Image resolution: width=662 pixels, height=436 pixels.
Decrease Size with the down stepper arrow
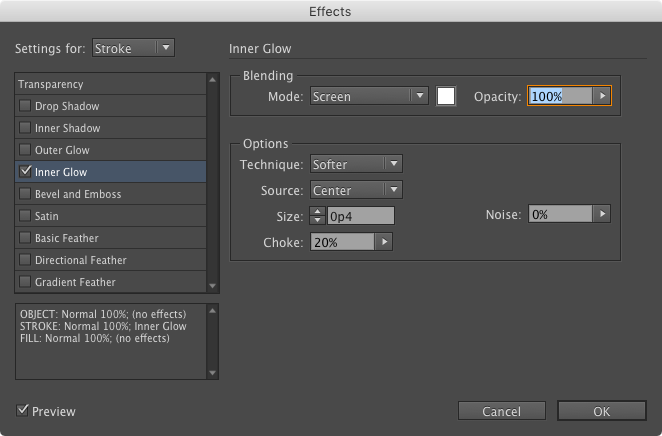pos(317,220)
